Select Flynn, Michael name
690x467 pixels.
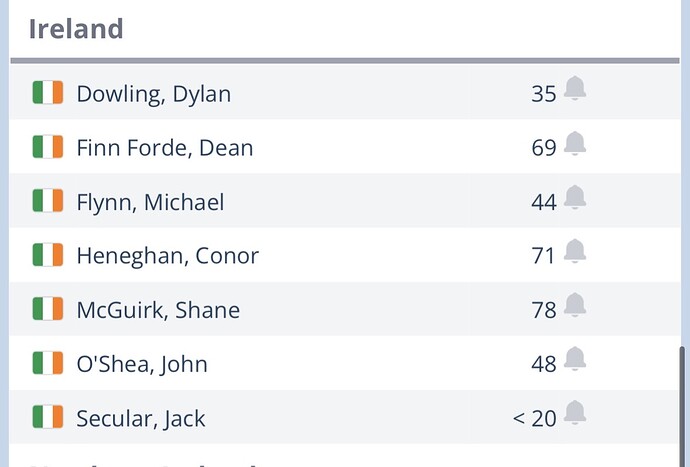point(150,202)
